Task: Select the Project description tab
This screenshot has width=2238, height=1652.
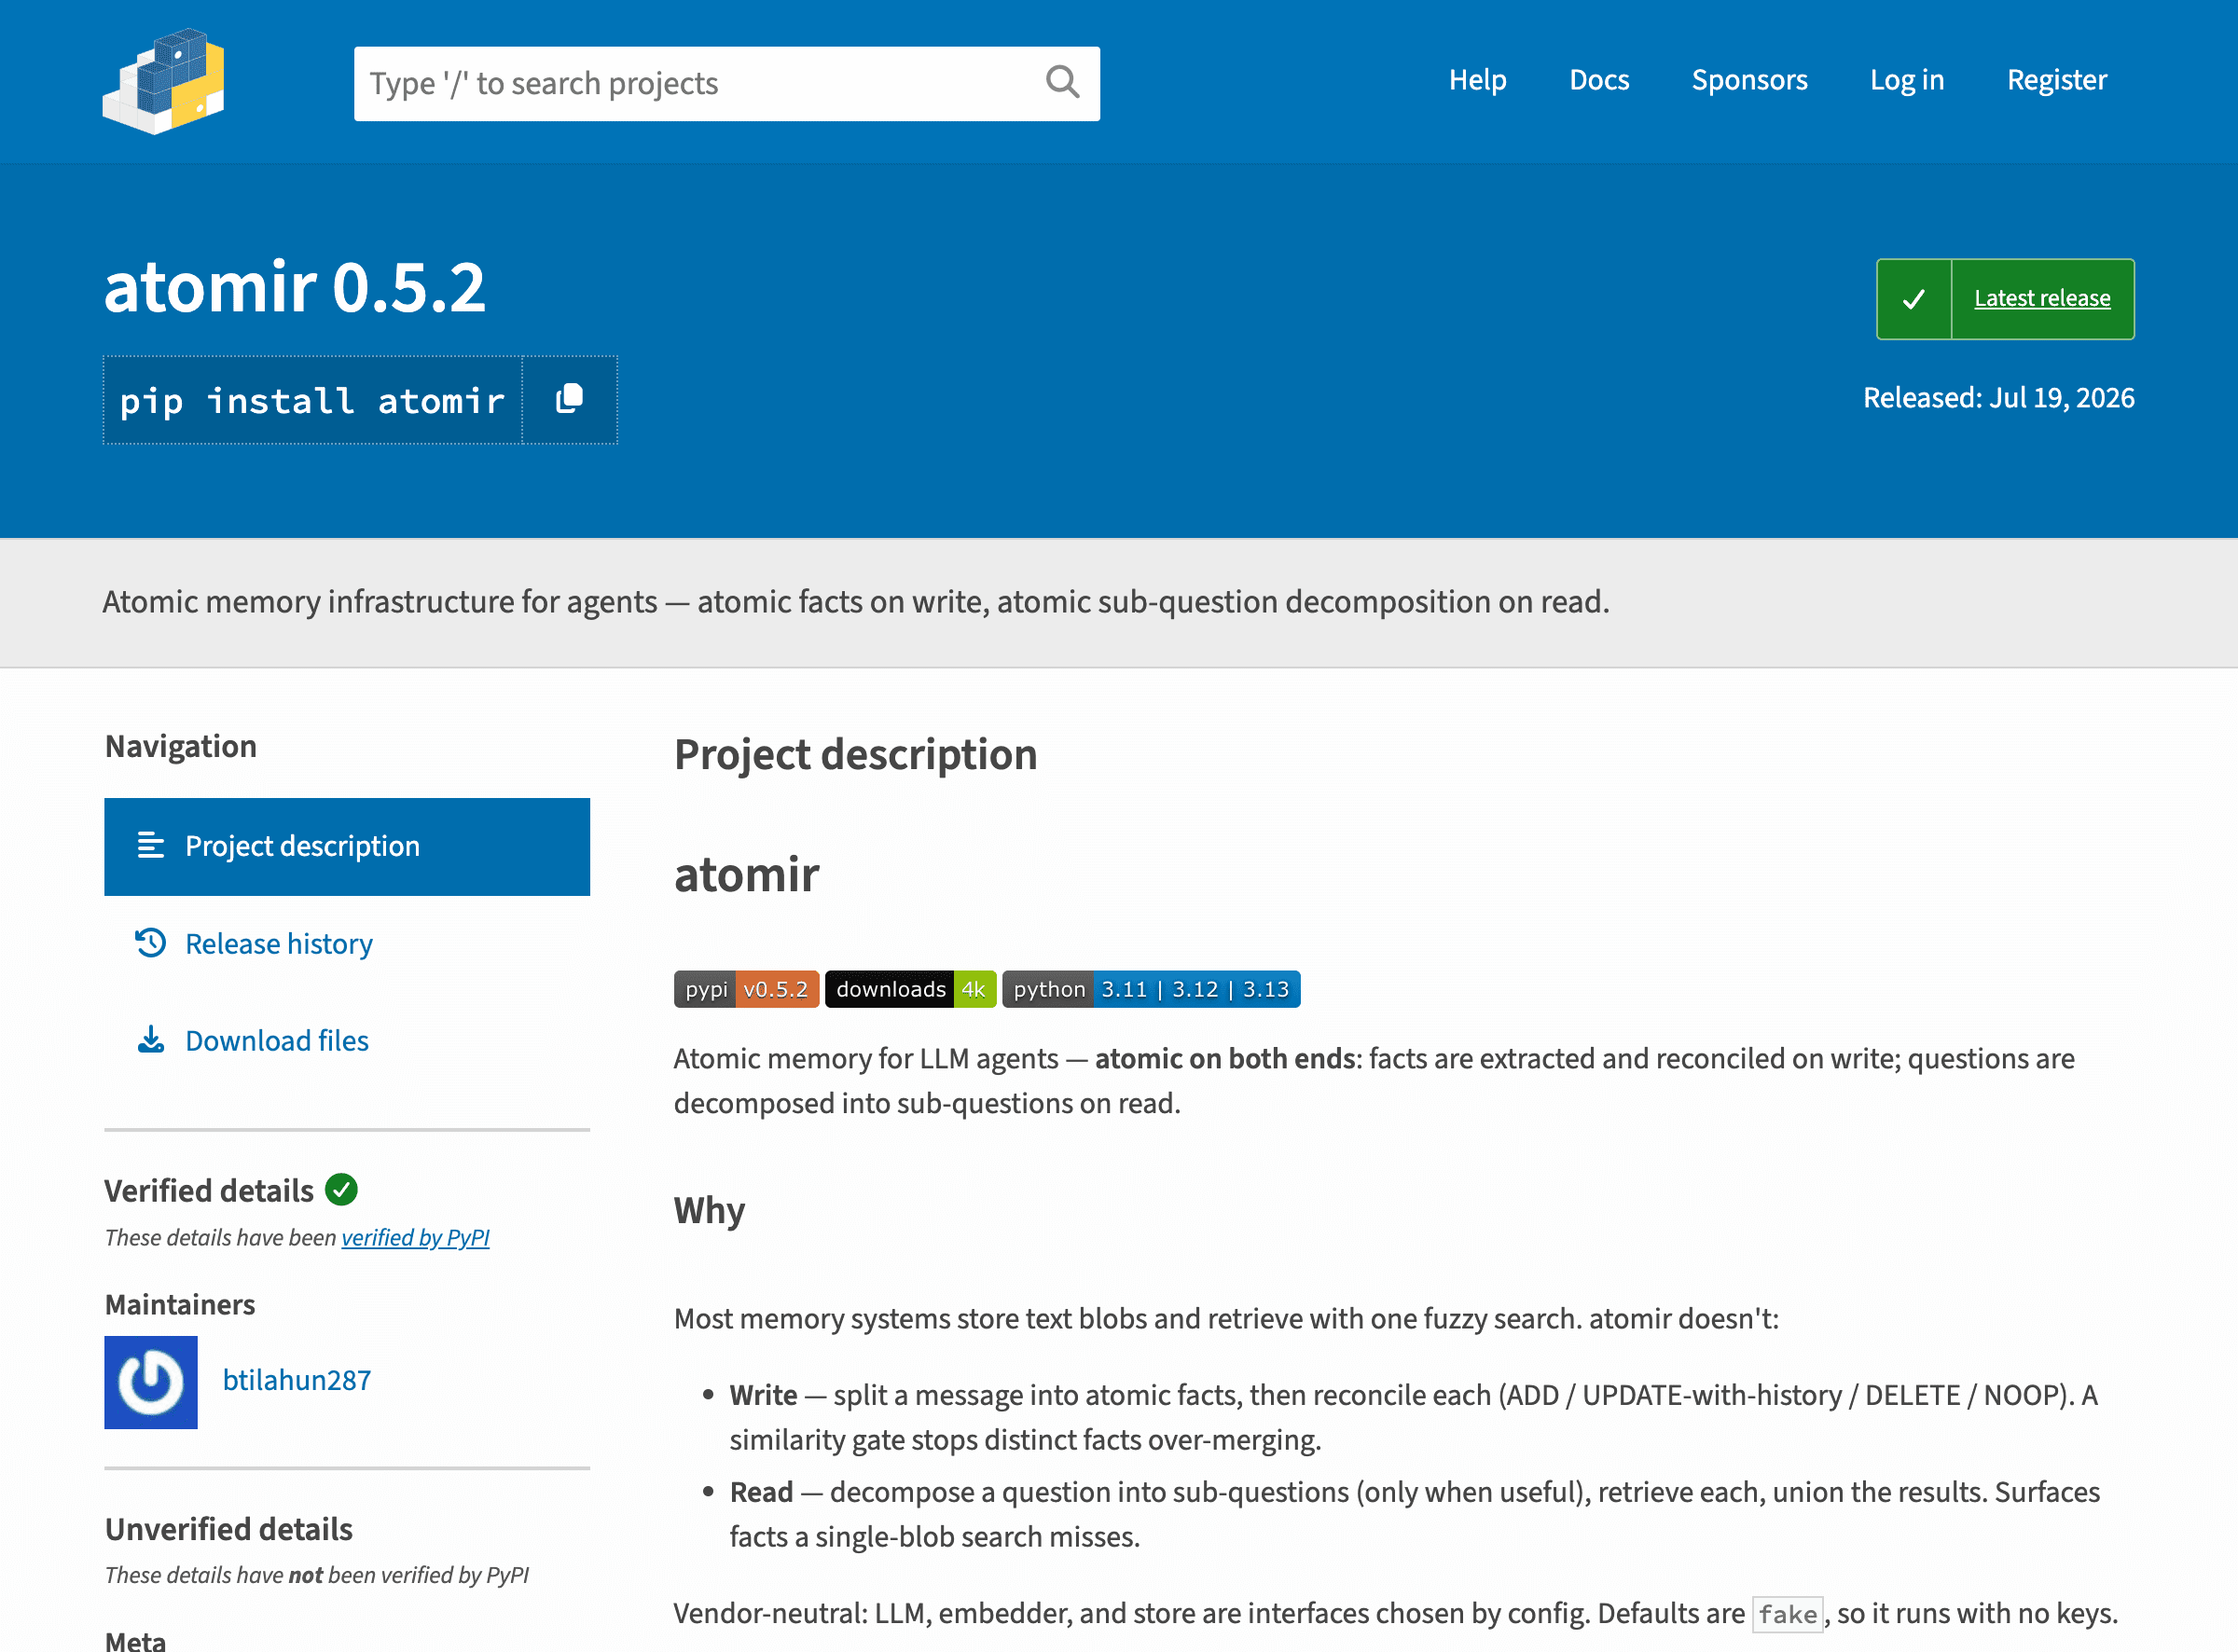Action: (347, 846)
